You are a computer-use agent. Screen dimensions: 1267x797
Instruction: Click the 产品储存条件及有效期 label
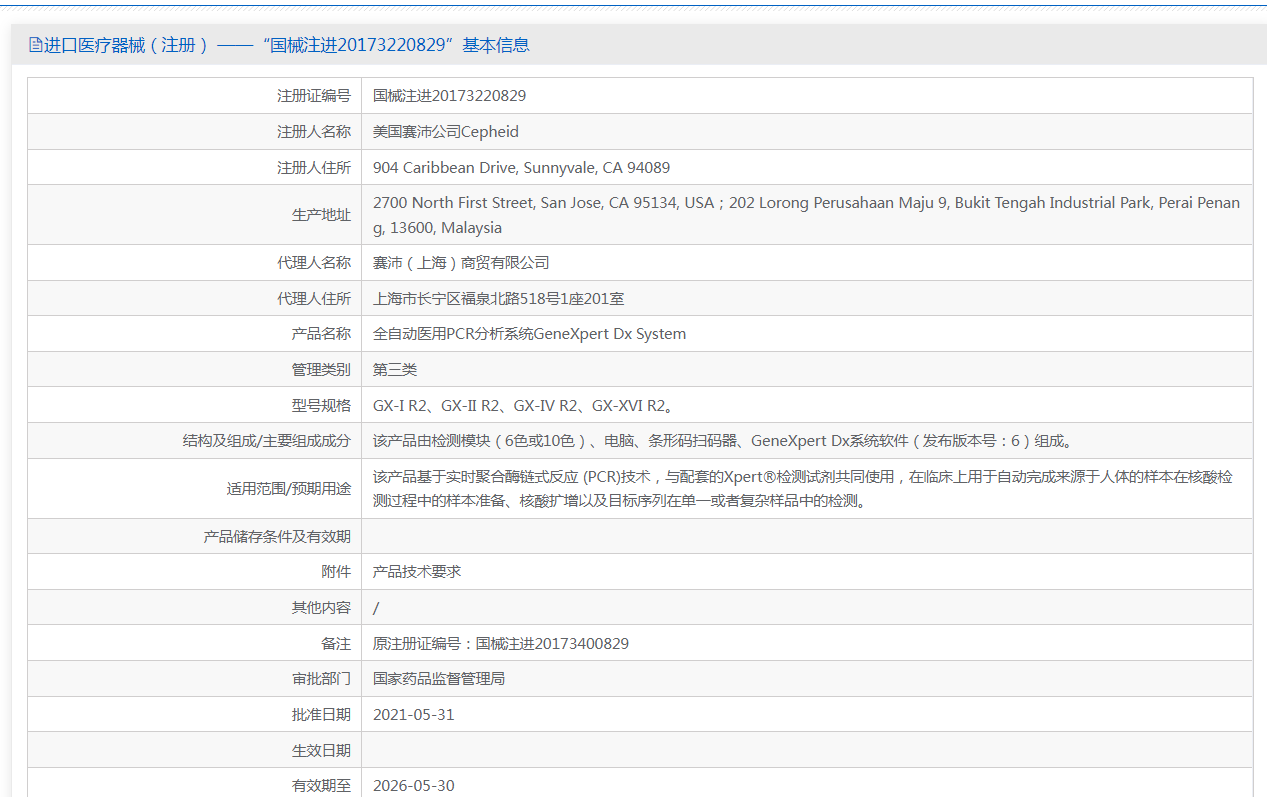[x=277, y=537]
